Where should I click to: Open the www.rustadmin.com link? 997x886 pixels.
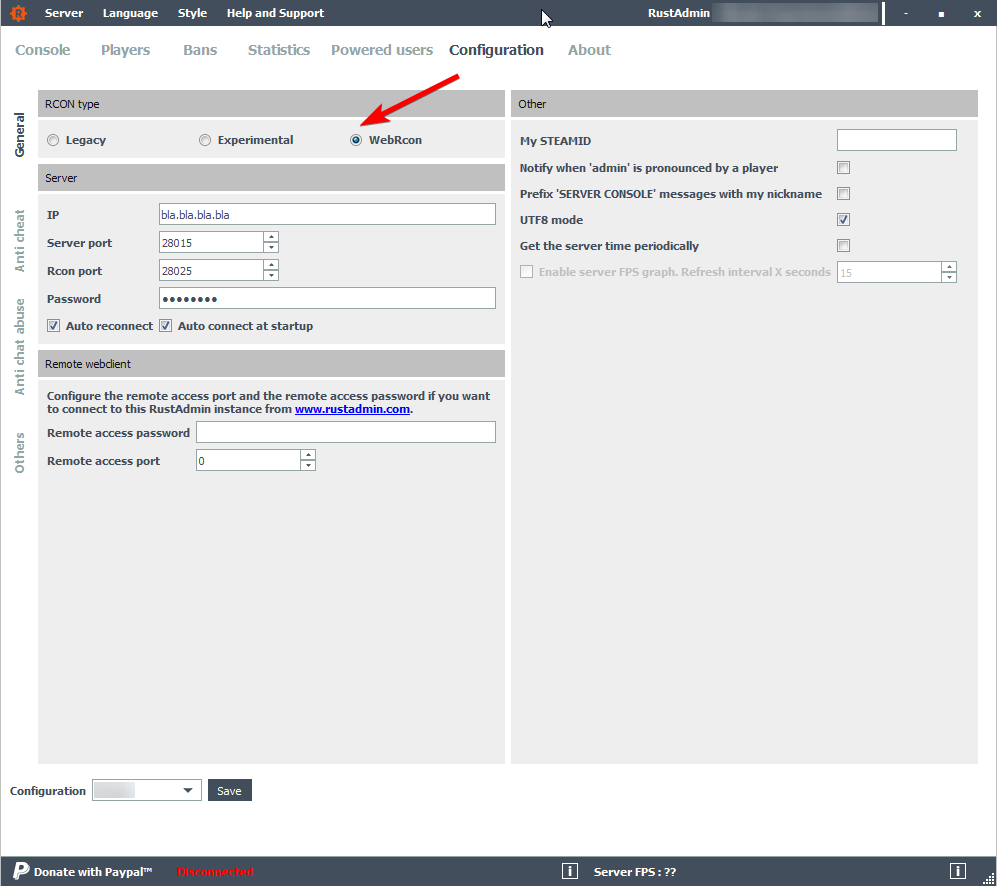click(352, 409)
